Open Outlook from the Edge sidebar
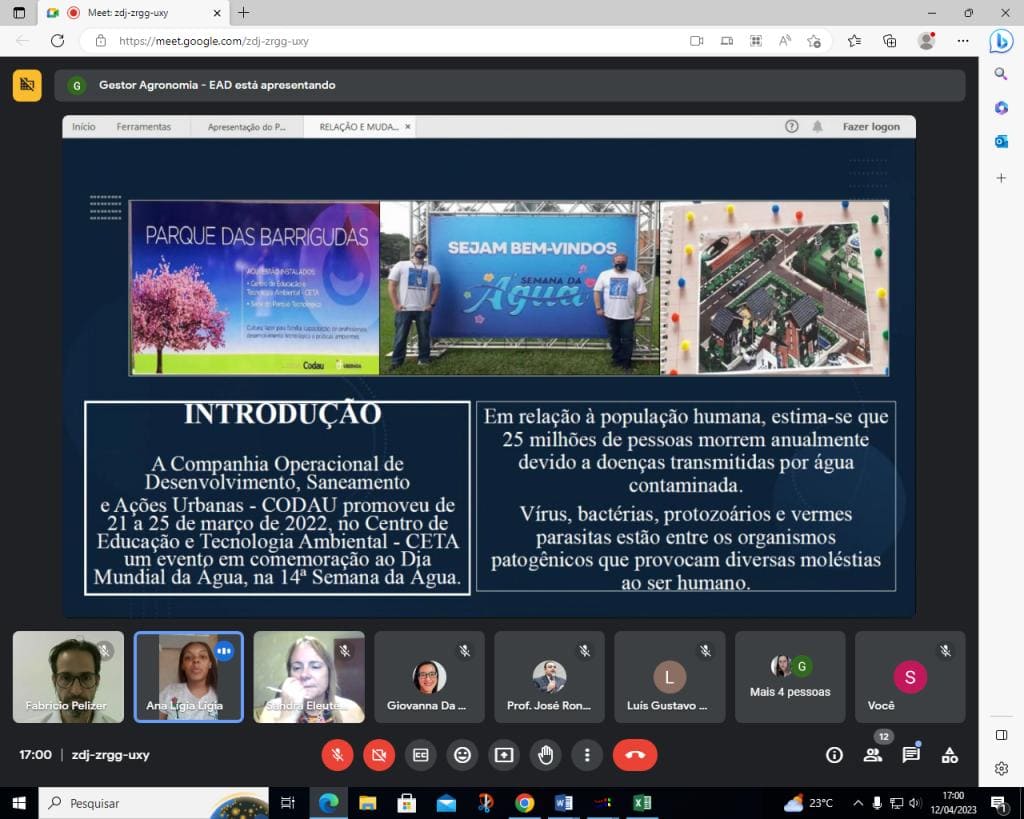 (x=1001, y=141)
